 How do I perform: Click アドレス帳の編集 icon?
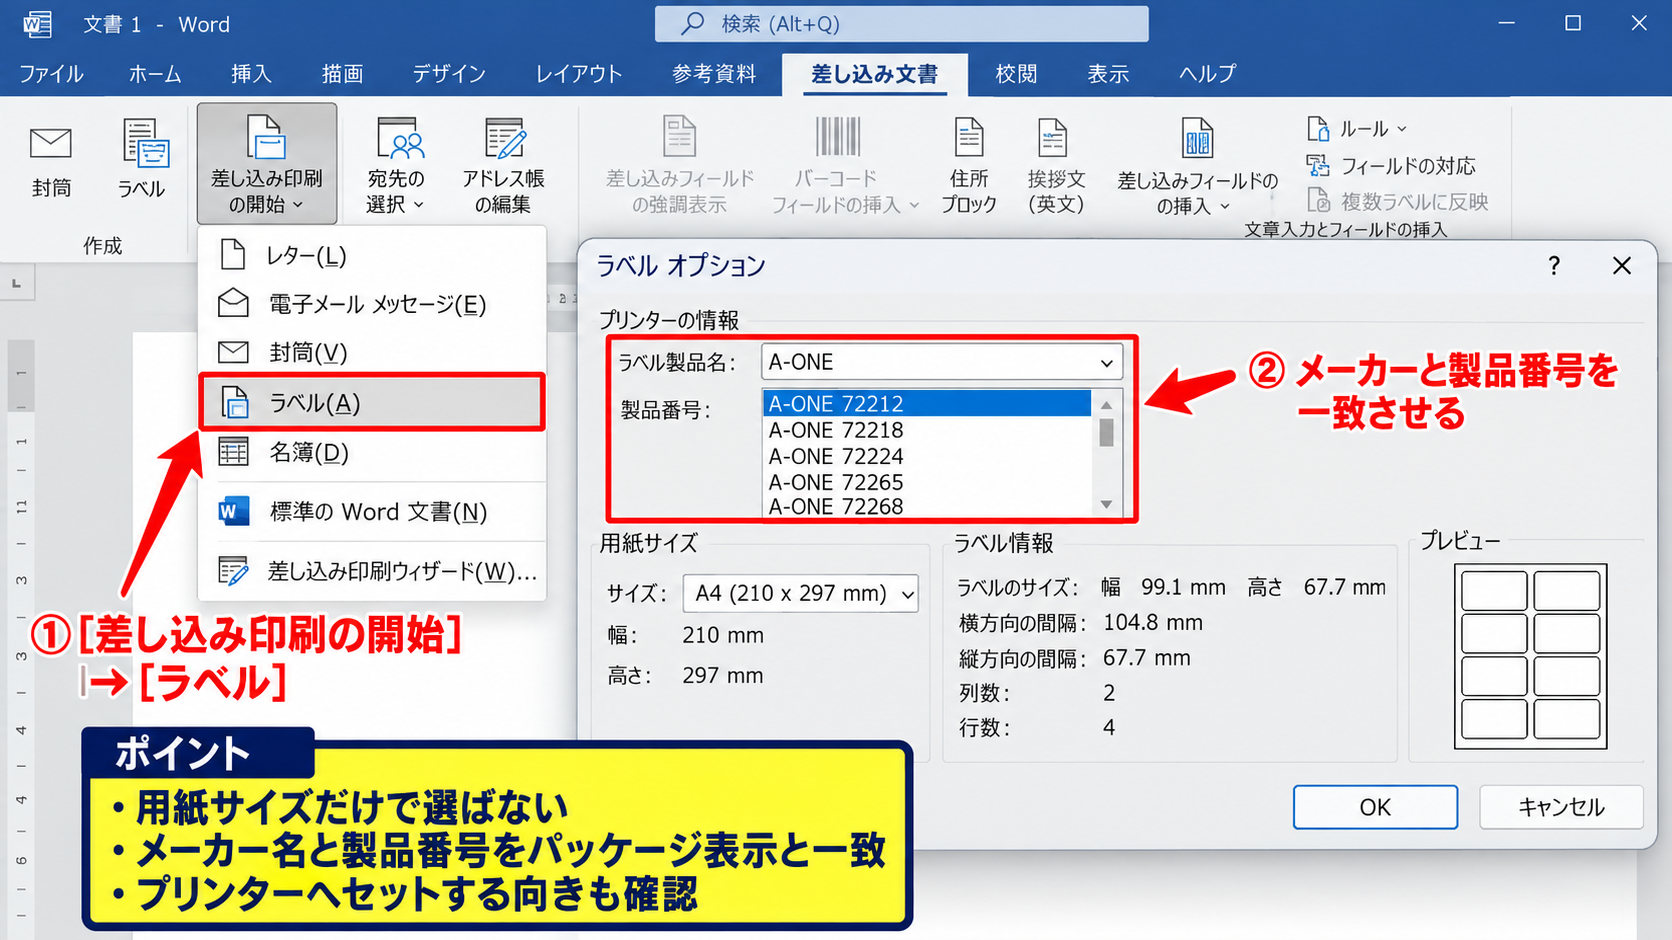pyautogui.click(x=503, y=165)
